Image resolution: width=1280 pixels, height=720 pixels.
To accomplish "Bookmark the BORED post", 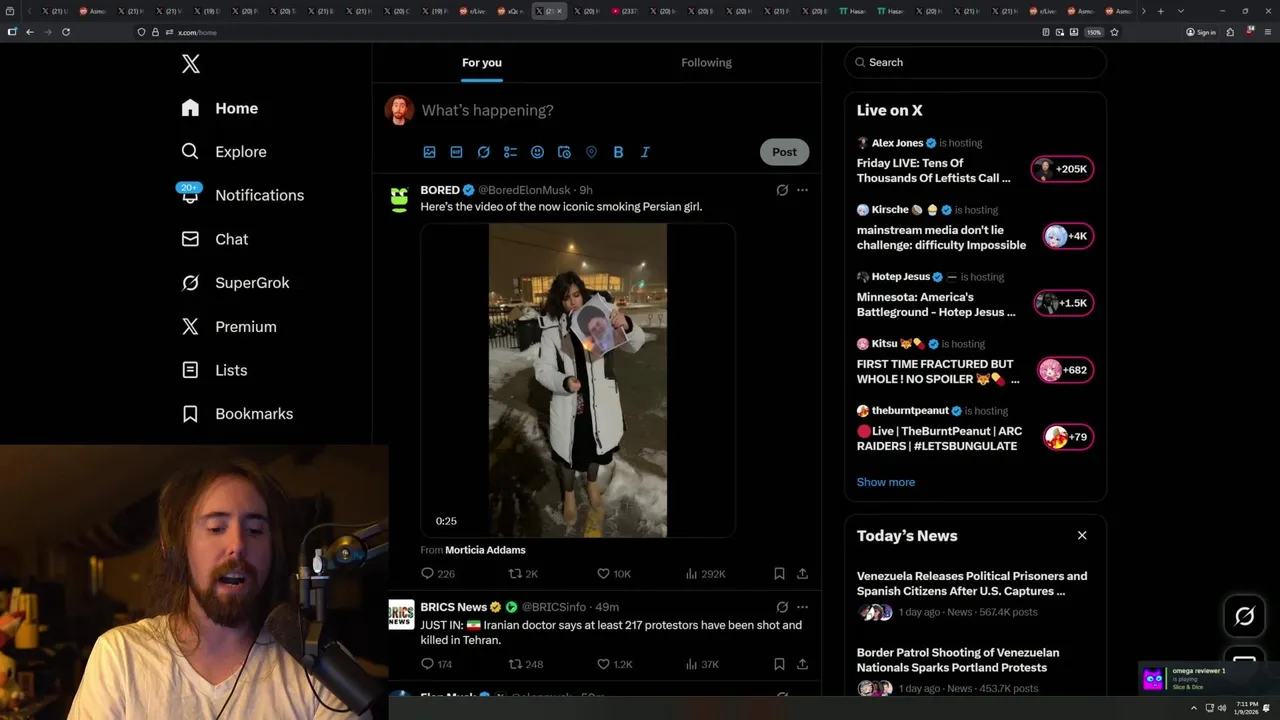I will [779, 574].
